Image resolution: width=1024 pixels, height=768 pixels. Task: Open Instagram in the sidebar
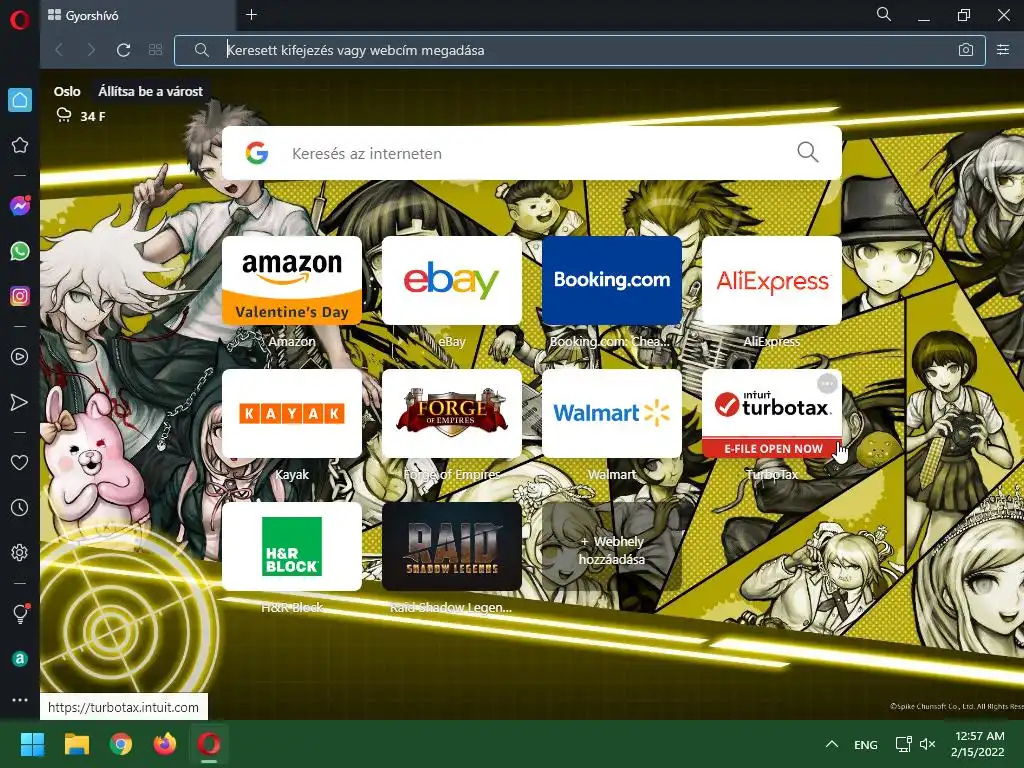tap(20, 296)
